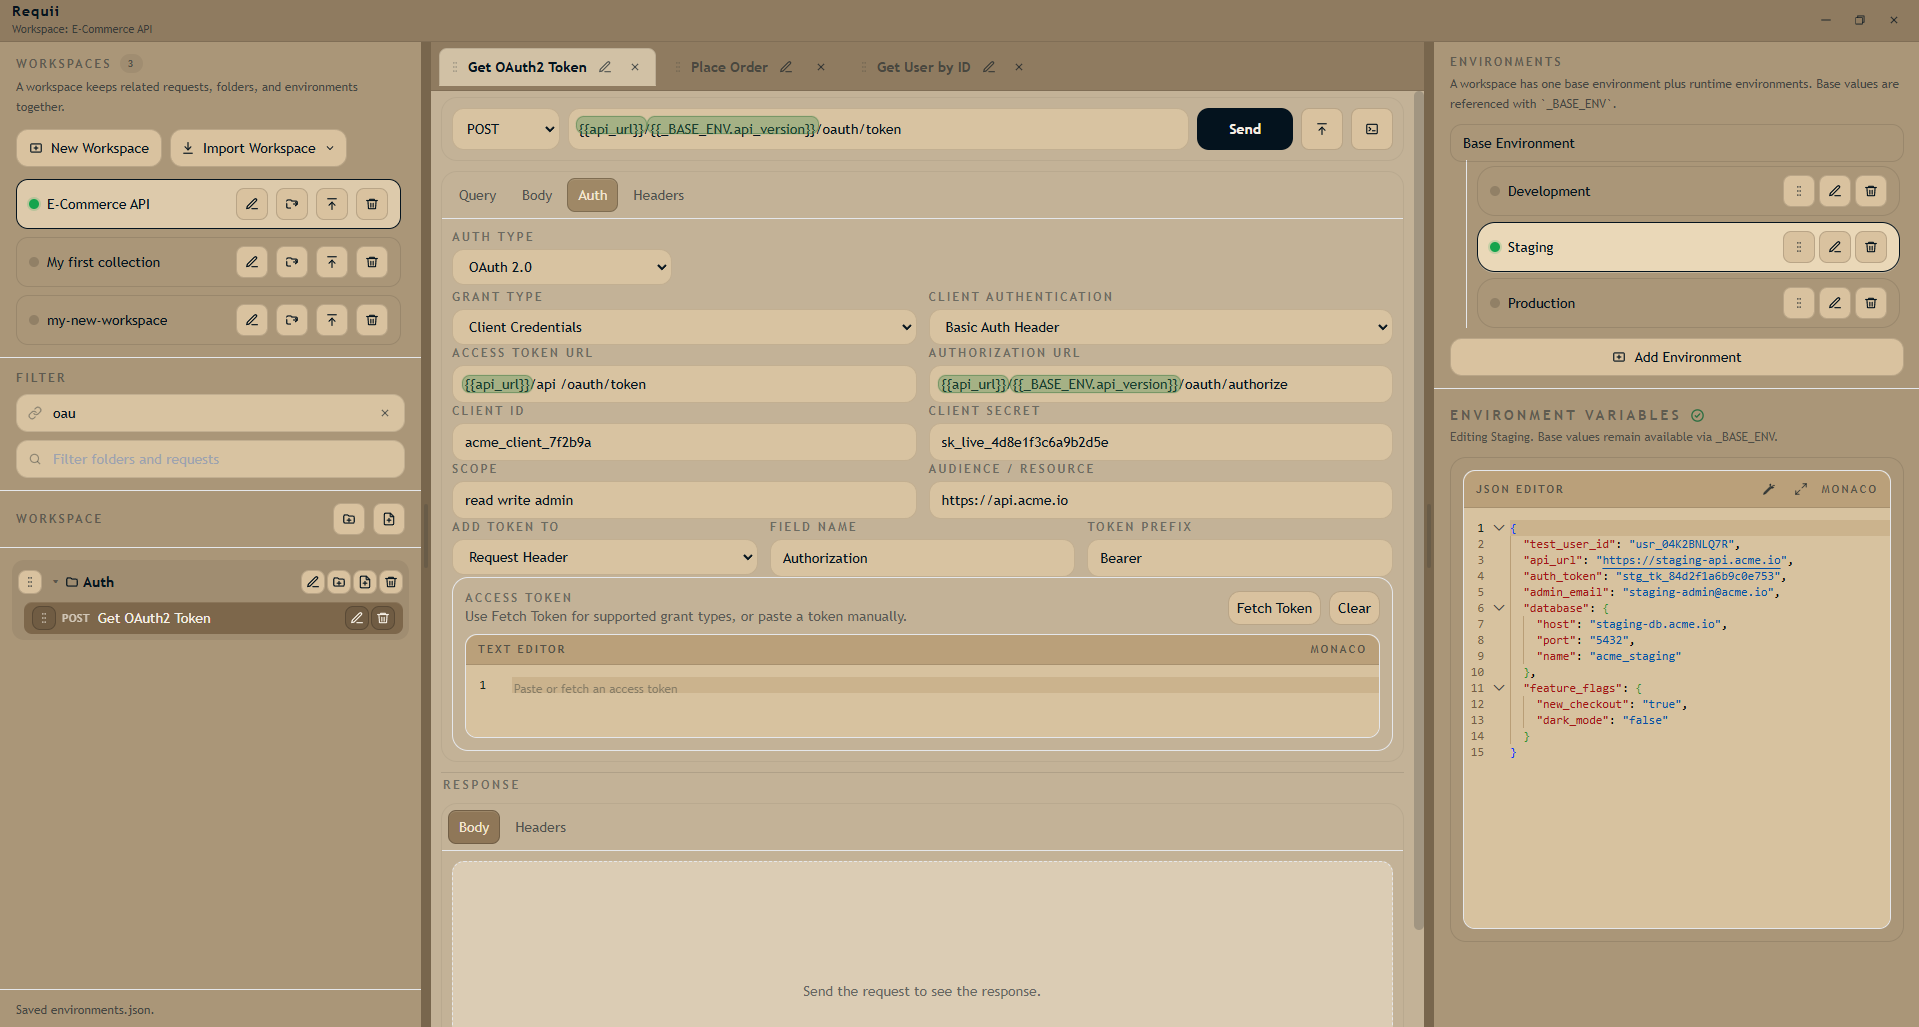The image size is (1919, 1027).
Task: Click the drag handle of the Staging environment
Action: (x=1799, y=247)
